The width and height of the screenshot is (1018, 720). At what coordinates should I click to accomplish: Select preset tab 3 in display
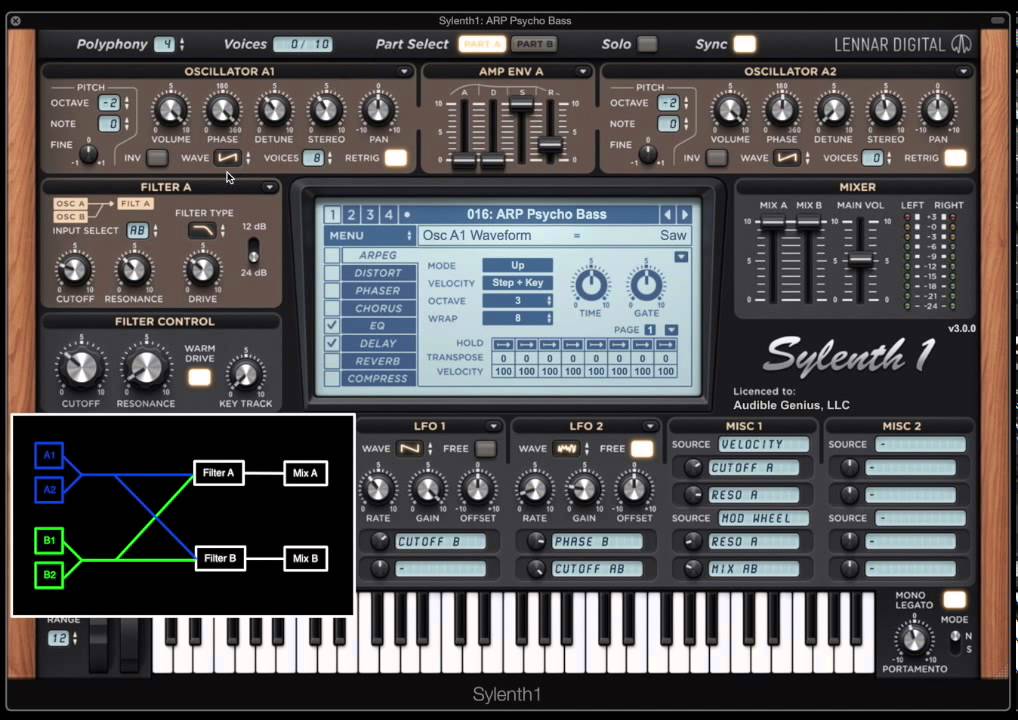[369, 214]
